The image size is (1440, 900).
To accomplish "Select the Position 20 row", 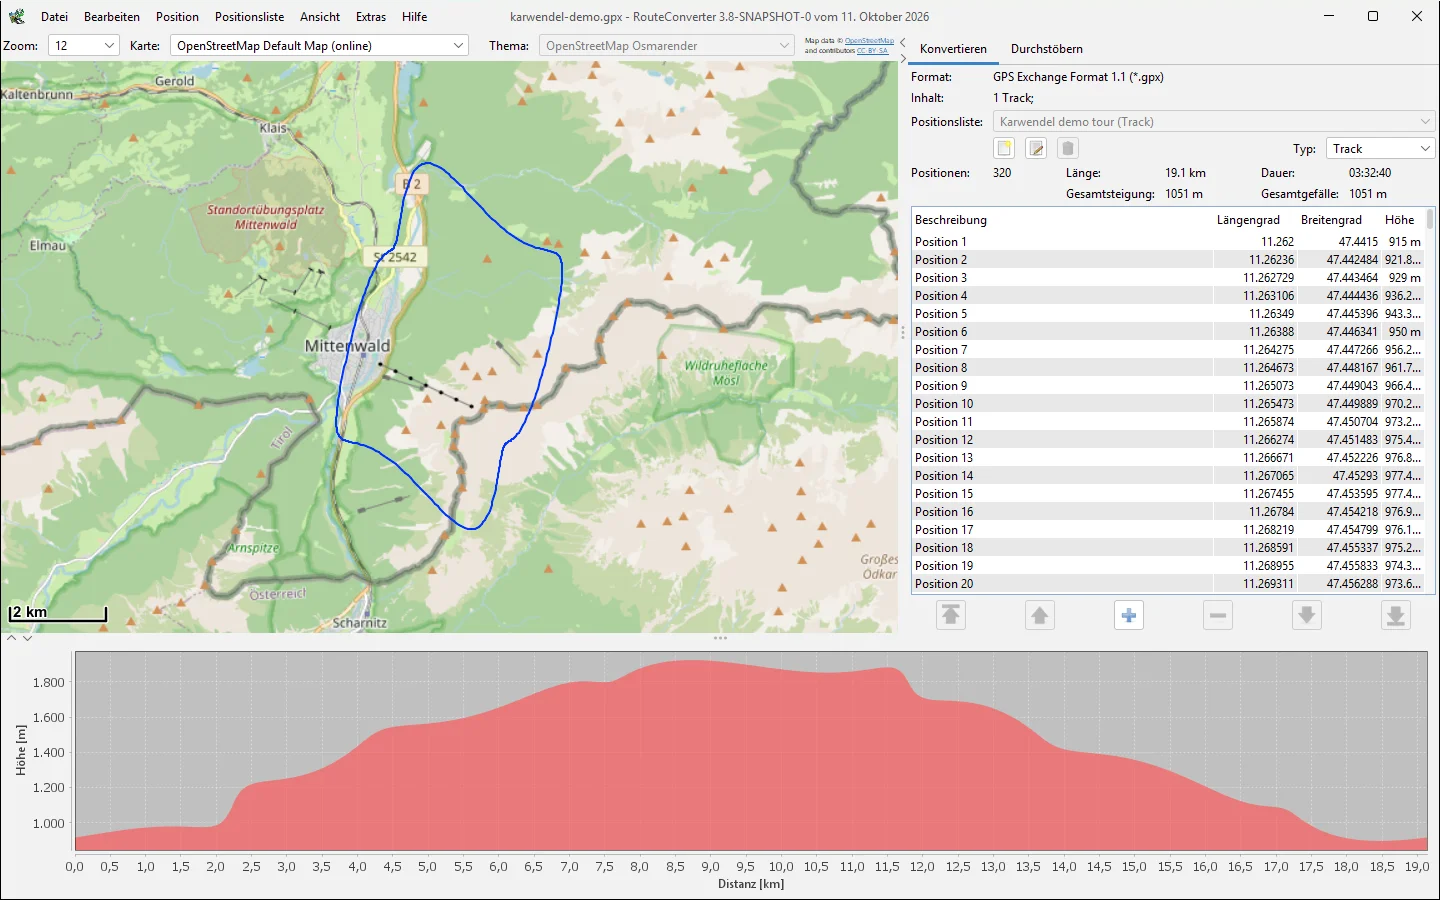I will [x=1168, y=583].
